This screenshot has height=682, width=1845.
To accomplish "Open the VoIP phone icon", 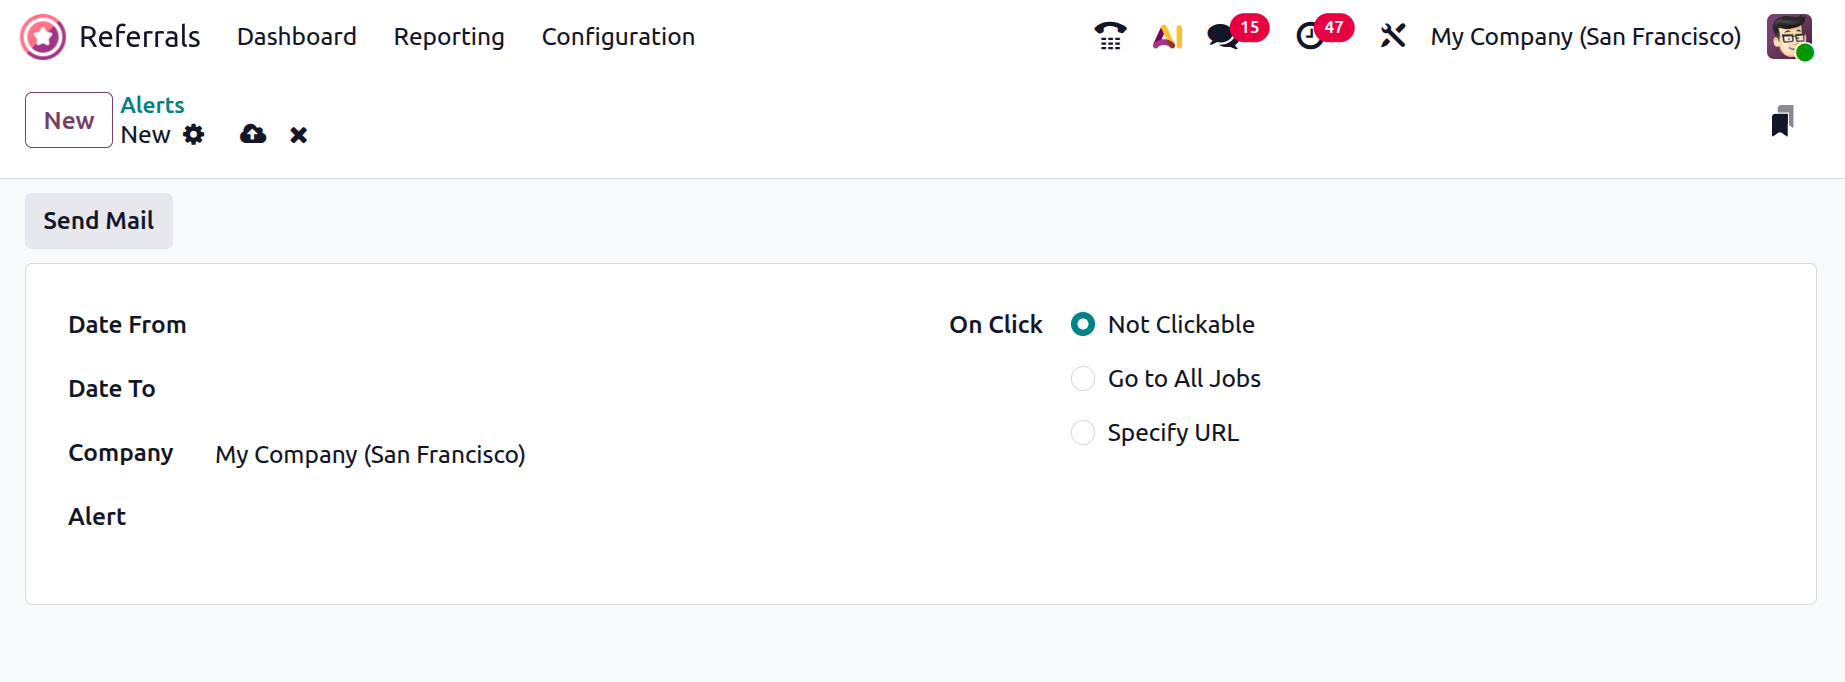I will click(x=1109, y=37).
